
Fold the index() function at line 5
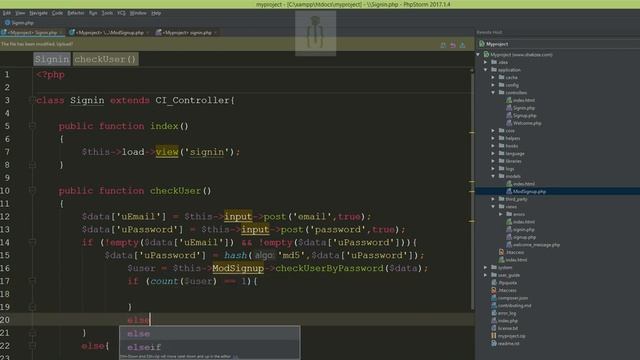tap(32, 126)
